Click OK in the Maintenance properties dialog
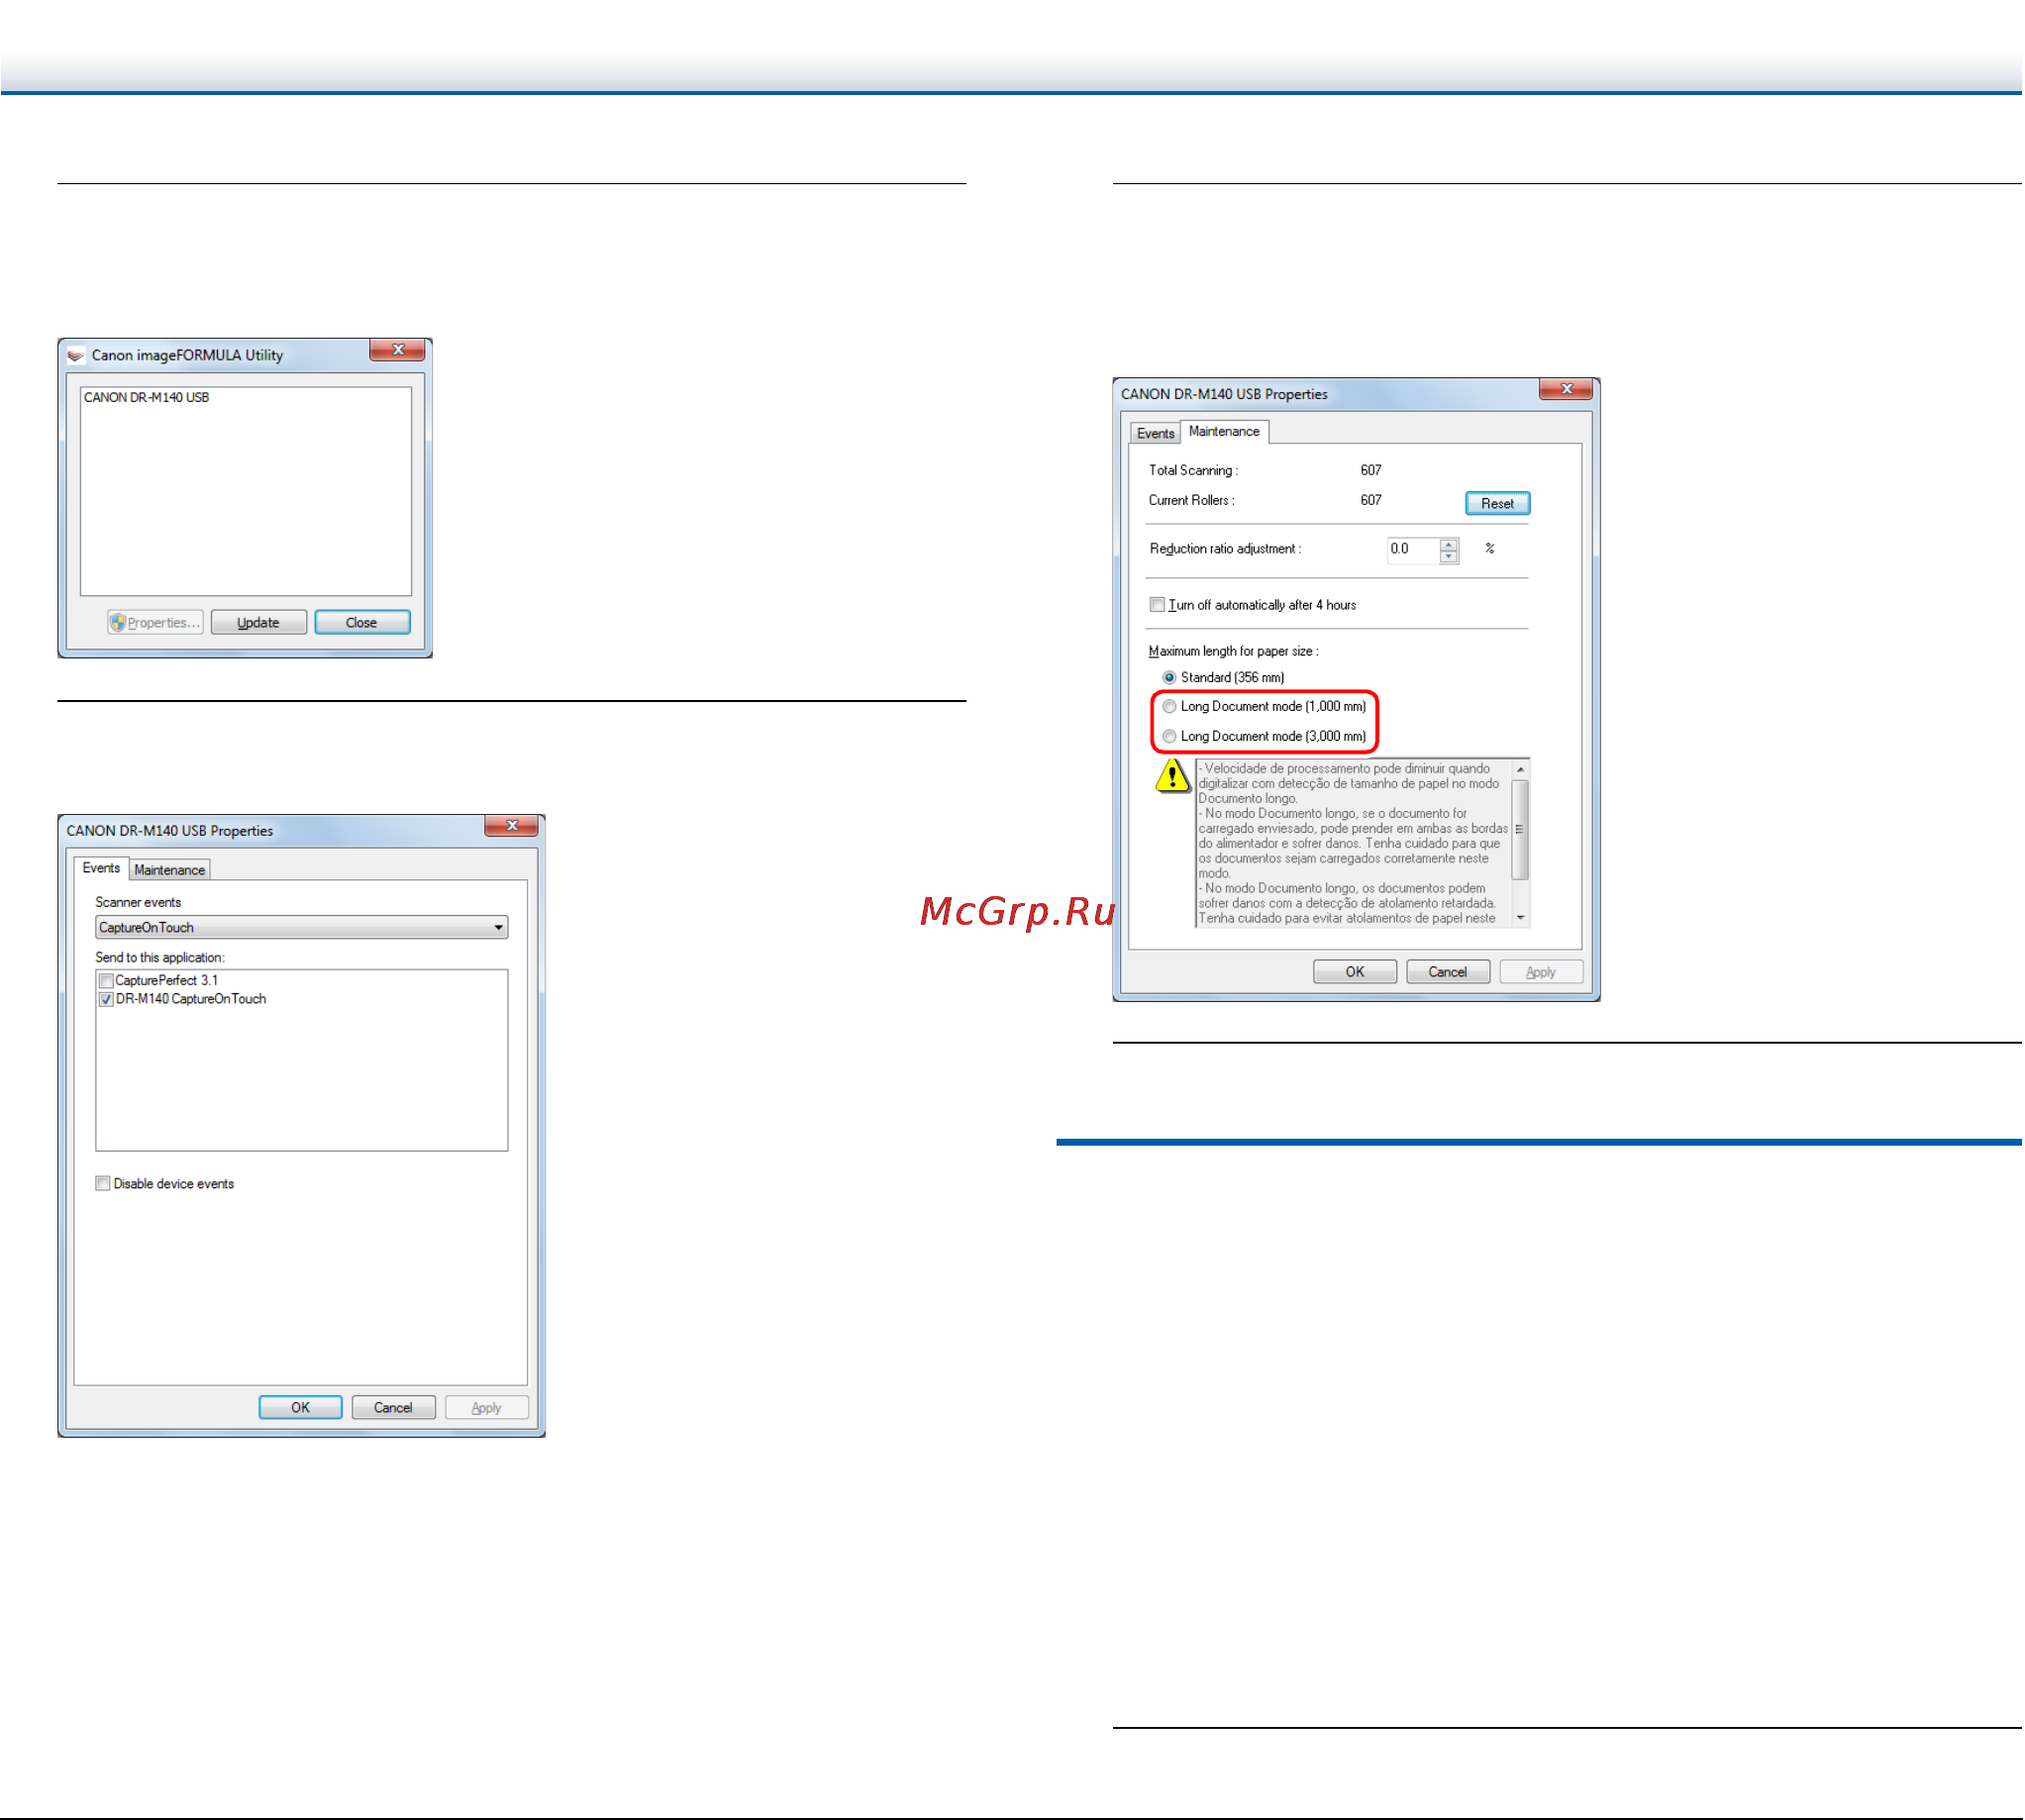This screenshot has width=2025, height=1820. tap(1356, 972)
